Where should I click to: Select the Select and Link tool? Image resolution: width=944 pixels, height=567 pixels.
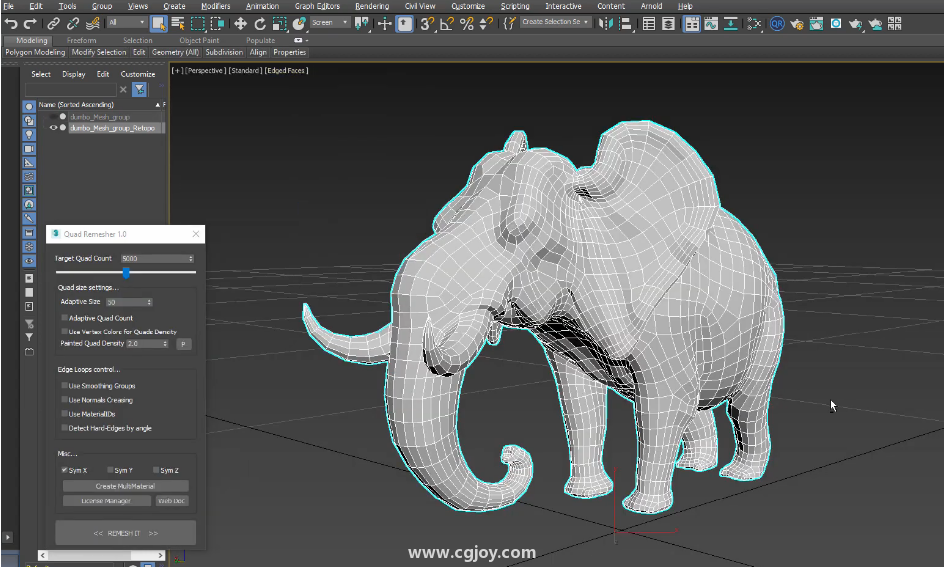pos(54,23)
